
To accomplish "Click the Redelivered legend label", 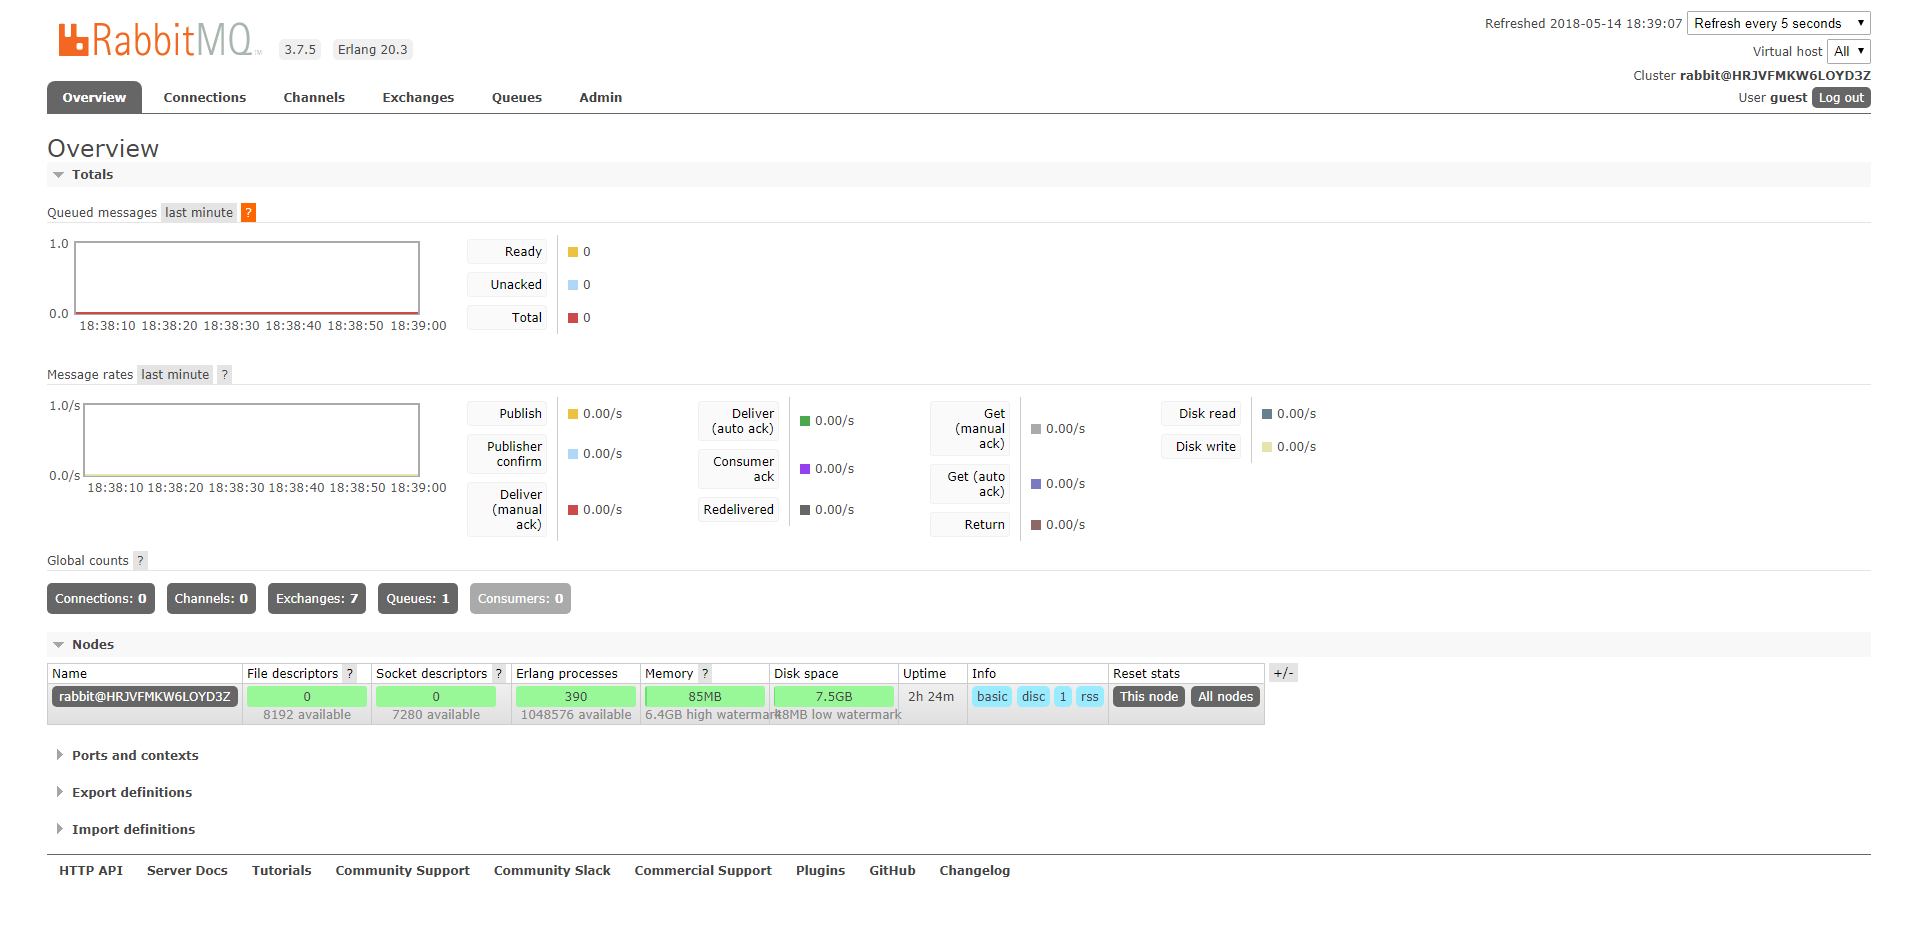I will click(738, 510).
